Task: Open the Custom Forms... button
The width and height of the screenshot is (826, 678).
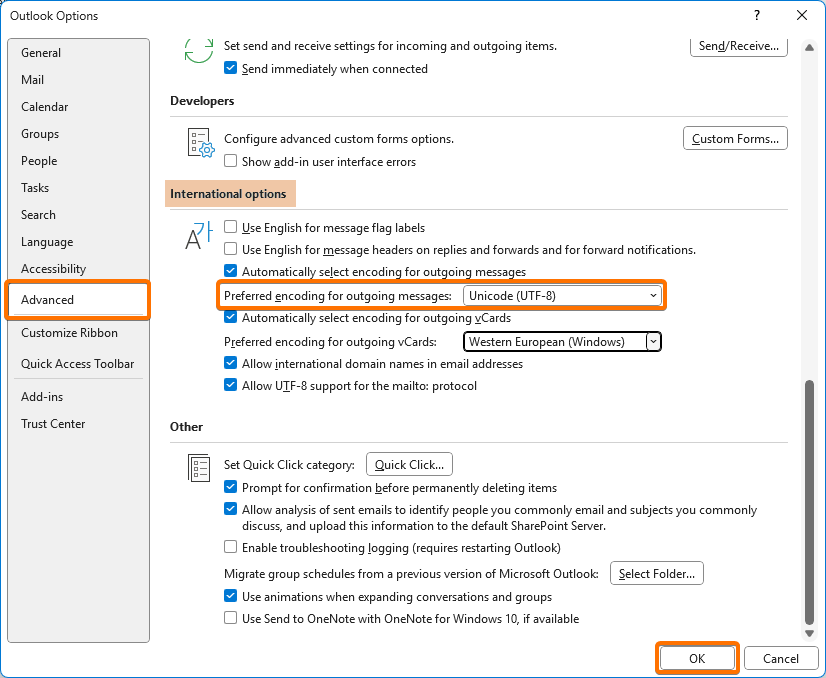Action: pos(735,139)
